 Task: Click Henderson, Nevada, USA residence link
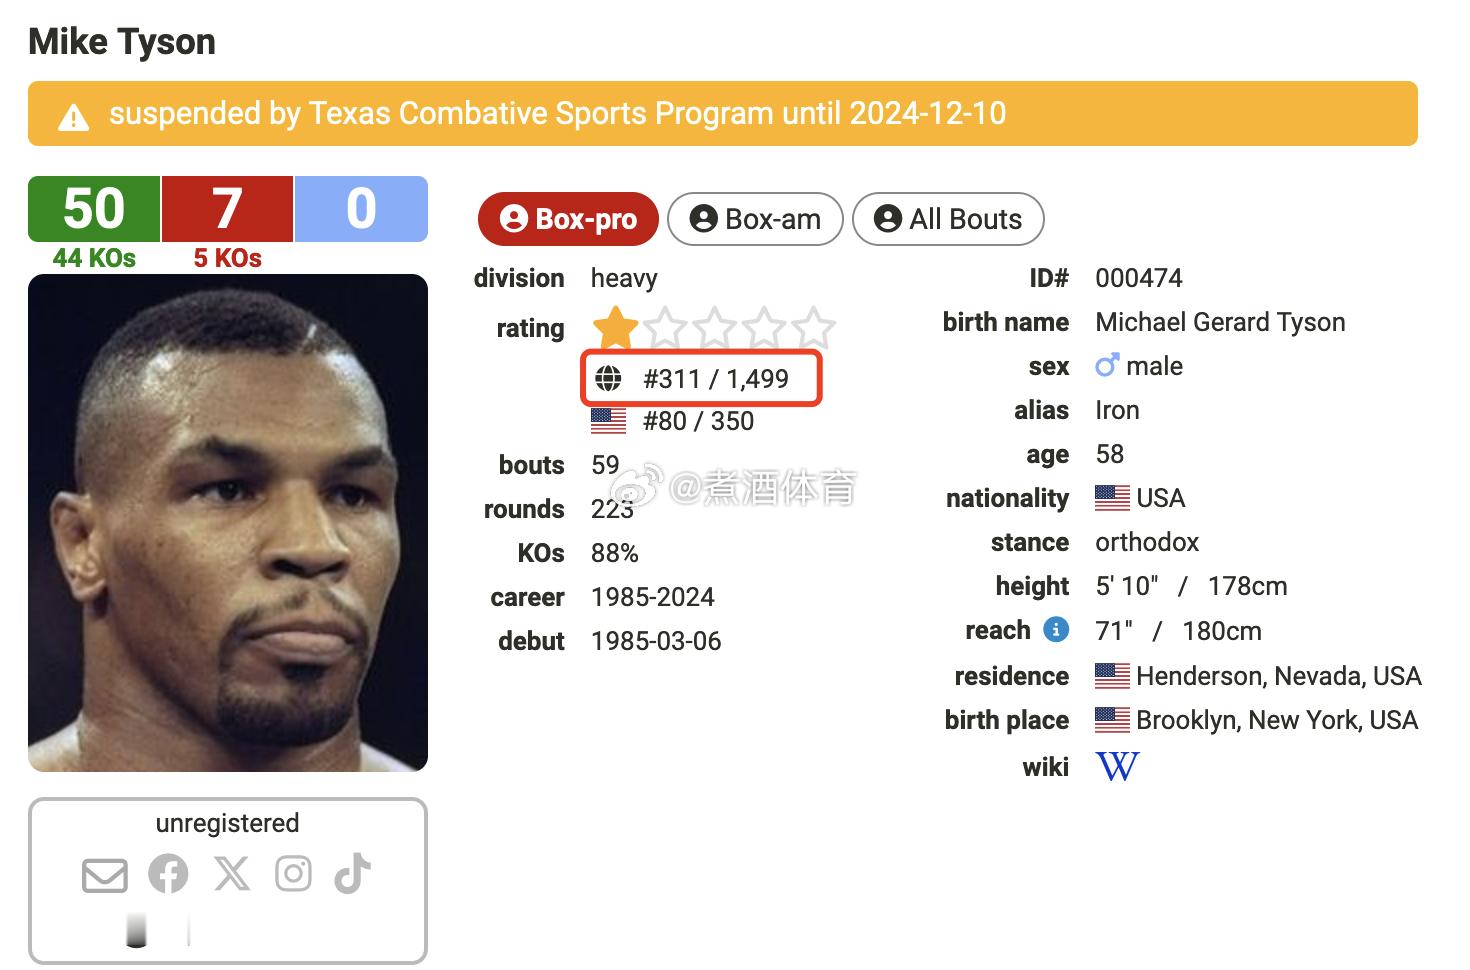point(1278,676)
